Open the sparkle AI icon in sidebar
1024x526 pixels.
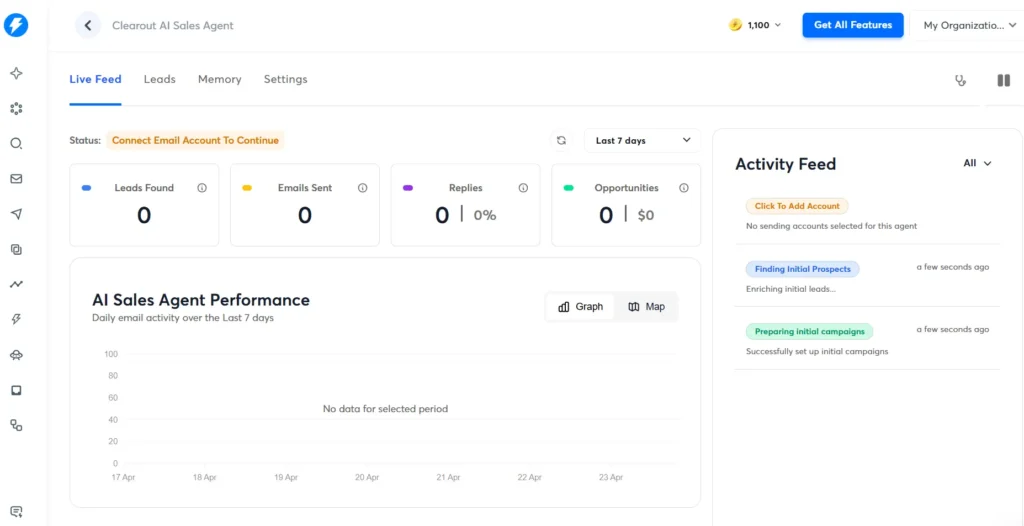pos(16,73)
